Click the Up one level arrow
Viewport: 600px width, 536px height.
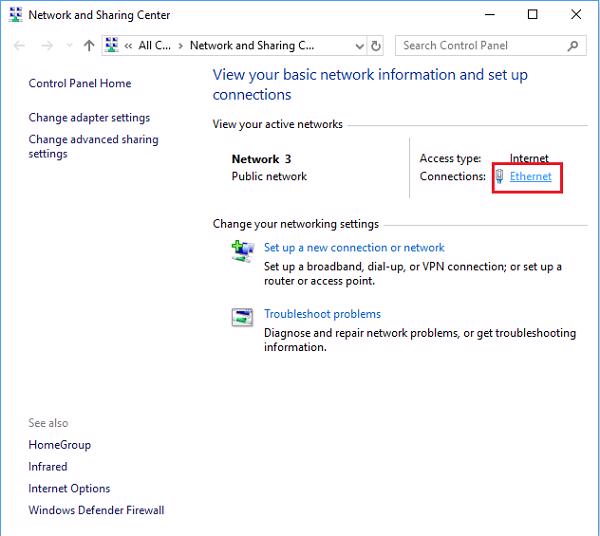[89, 46]
